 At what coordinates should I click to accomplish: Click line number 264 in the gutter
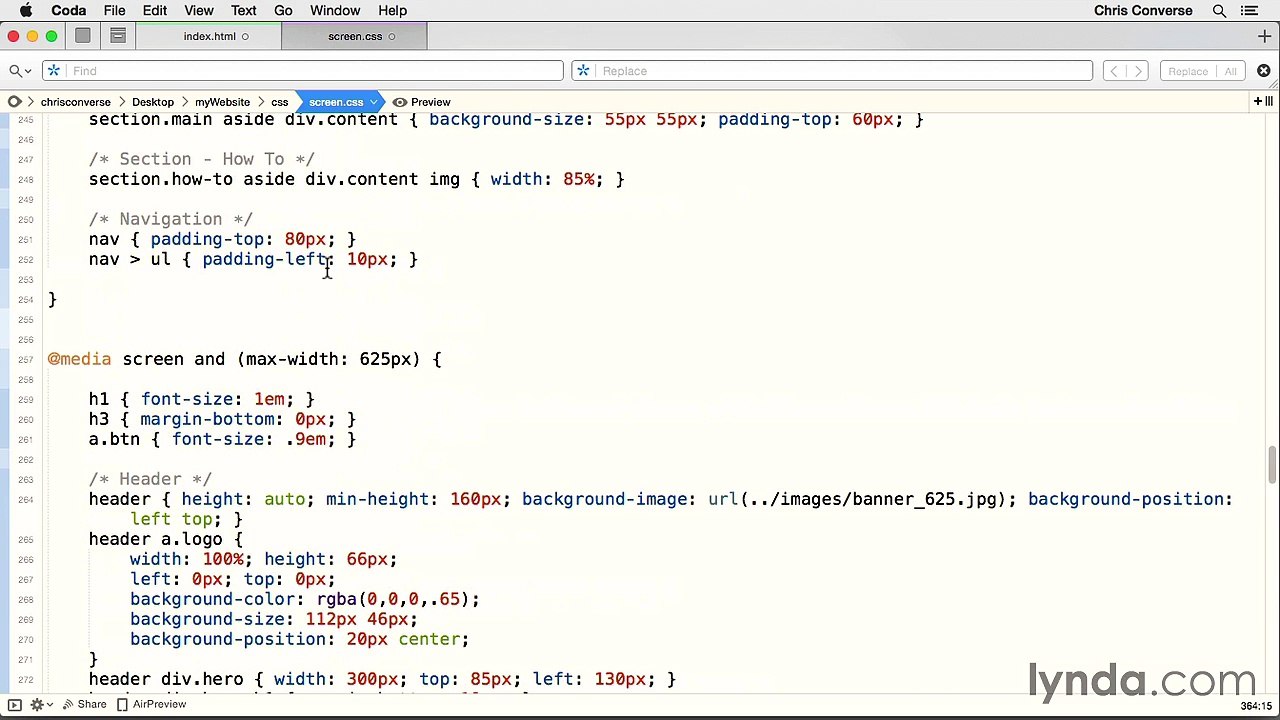click(x=25, y=500)
